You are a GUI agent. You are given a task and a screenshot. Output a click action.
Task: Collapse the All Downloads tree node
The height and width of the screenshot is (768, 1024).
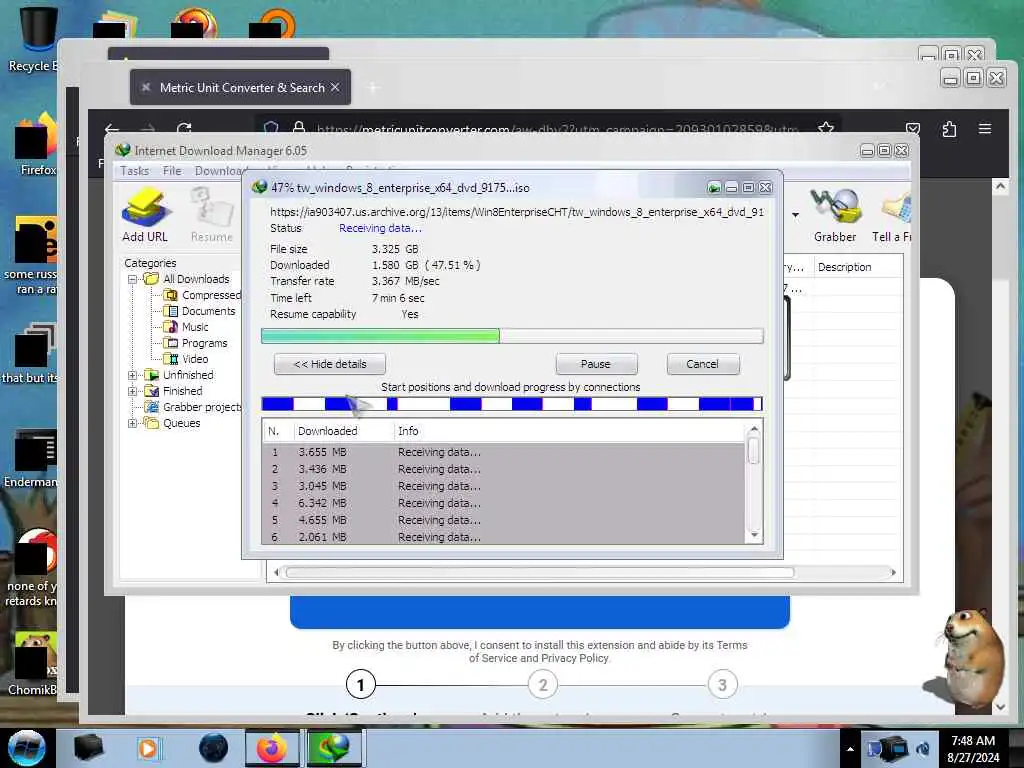[x=133, y=279]
